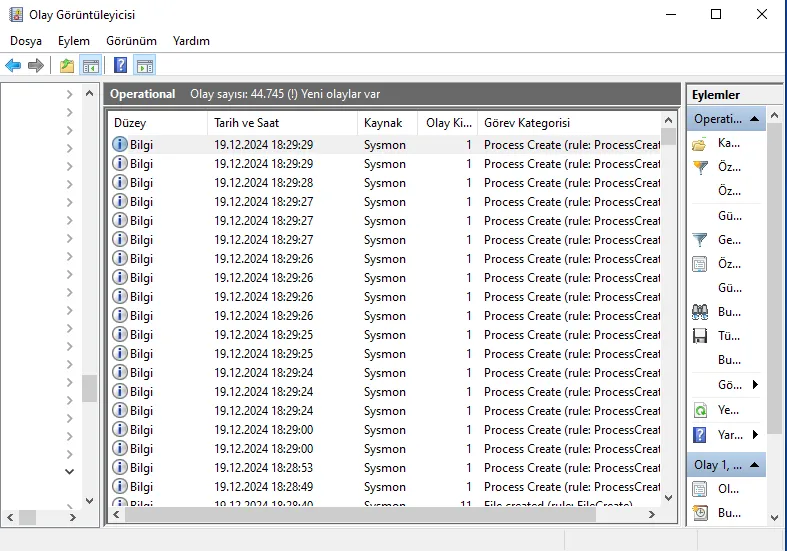Click the console tree's horizontal scroll-left arrow

click(10, 517)
